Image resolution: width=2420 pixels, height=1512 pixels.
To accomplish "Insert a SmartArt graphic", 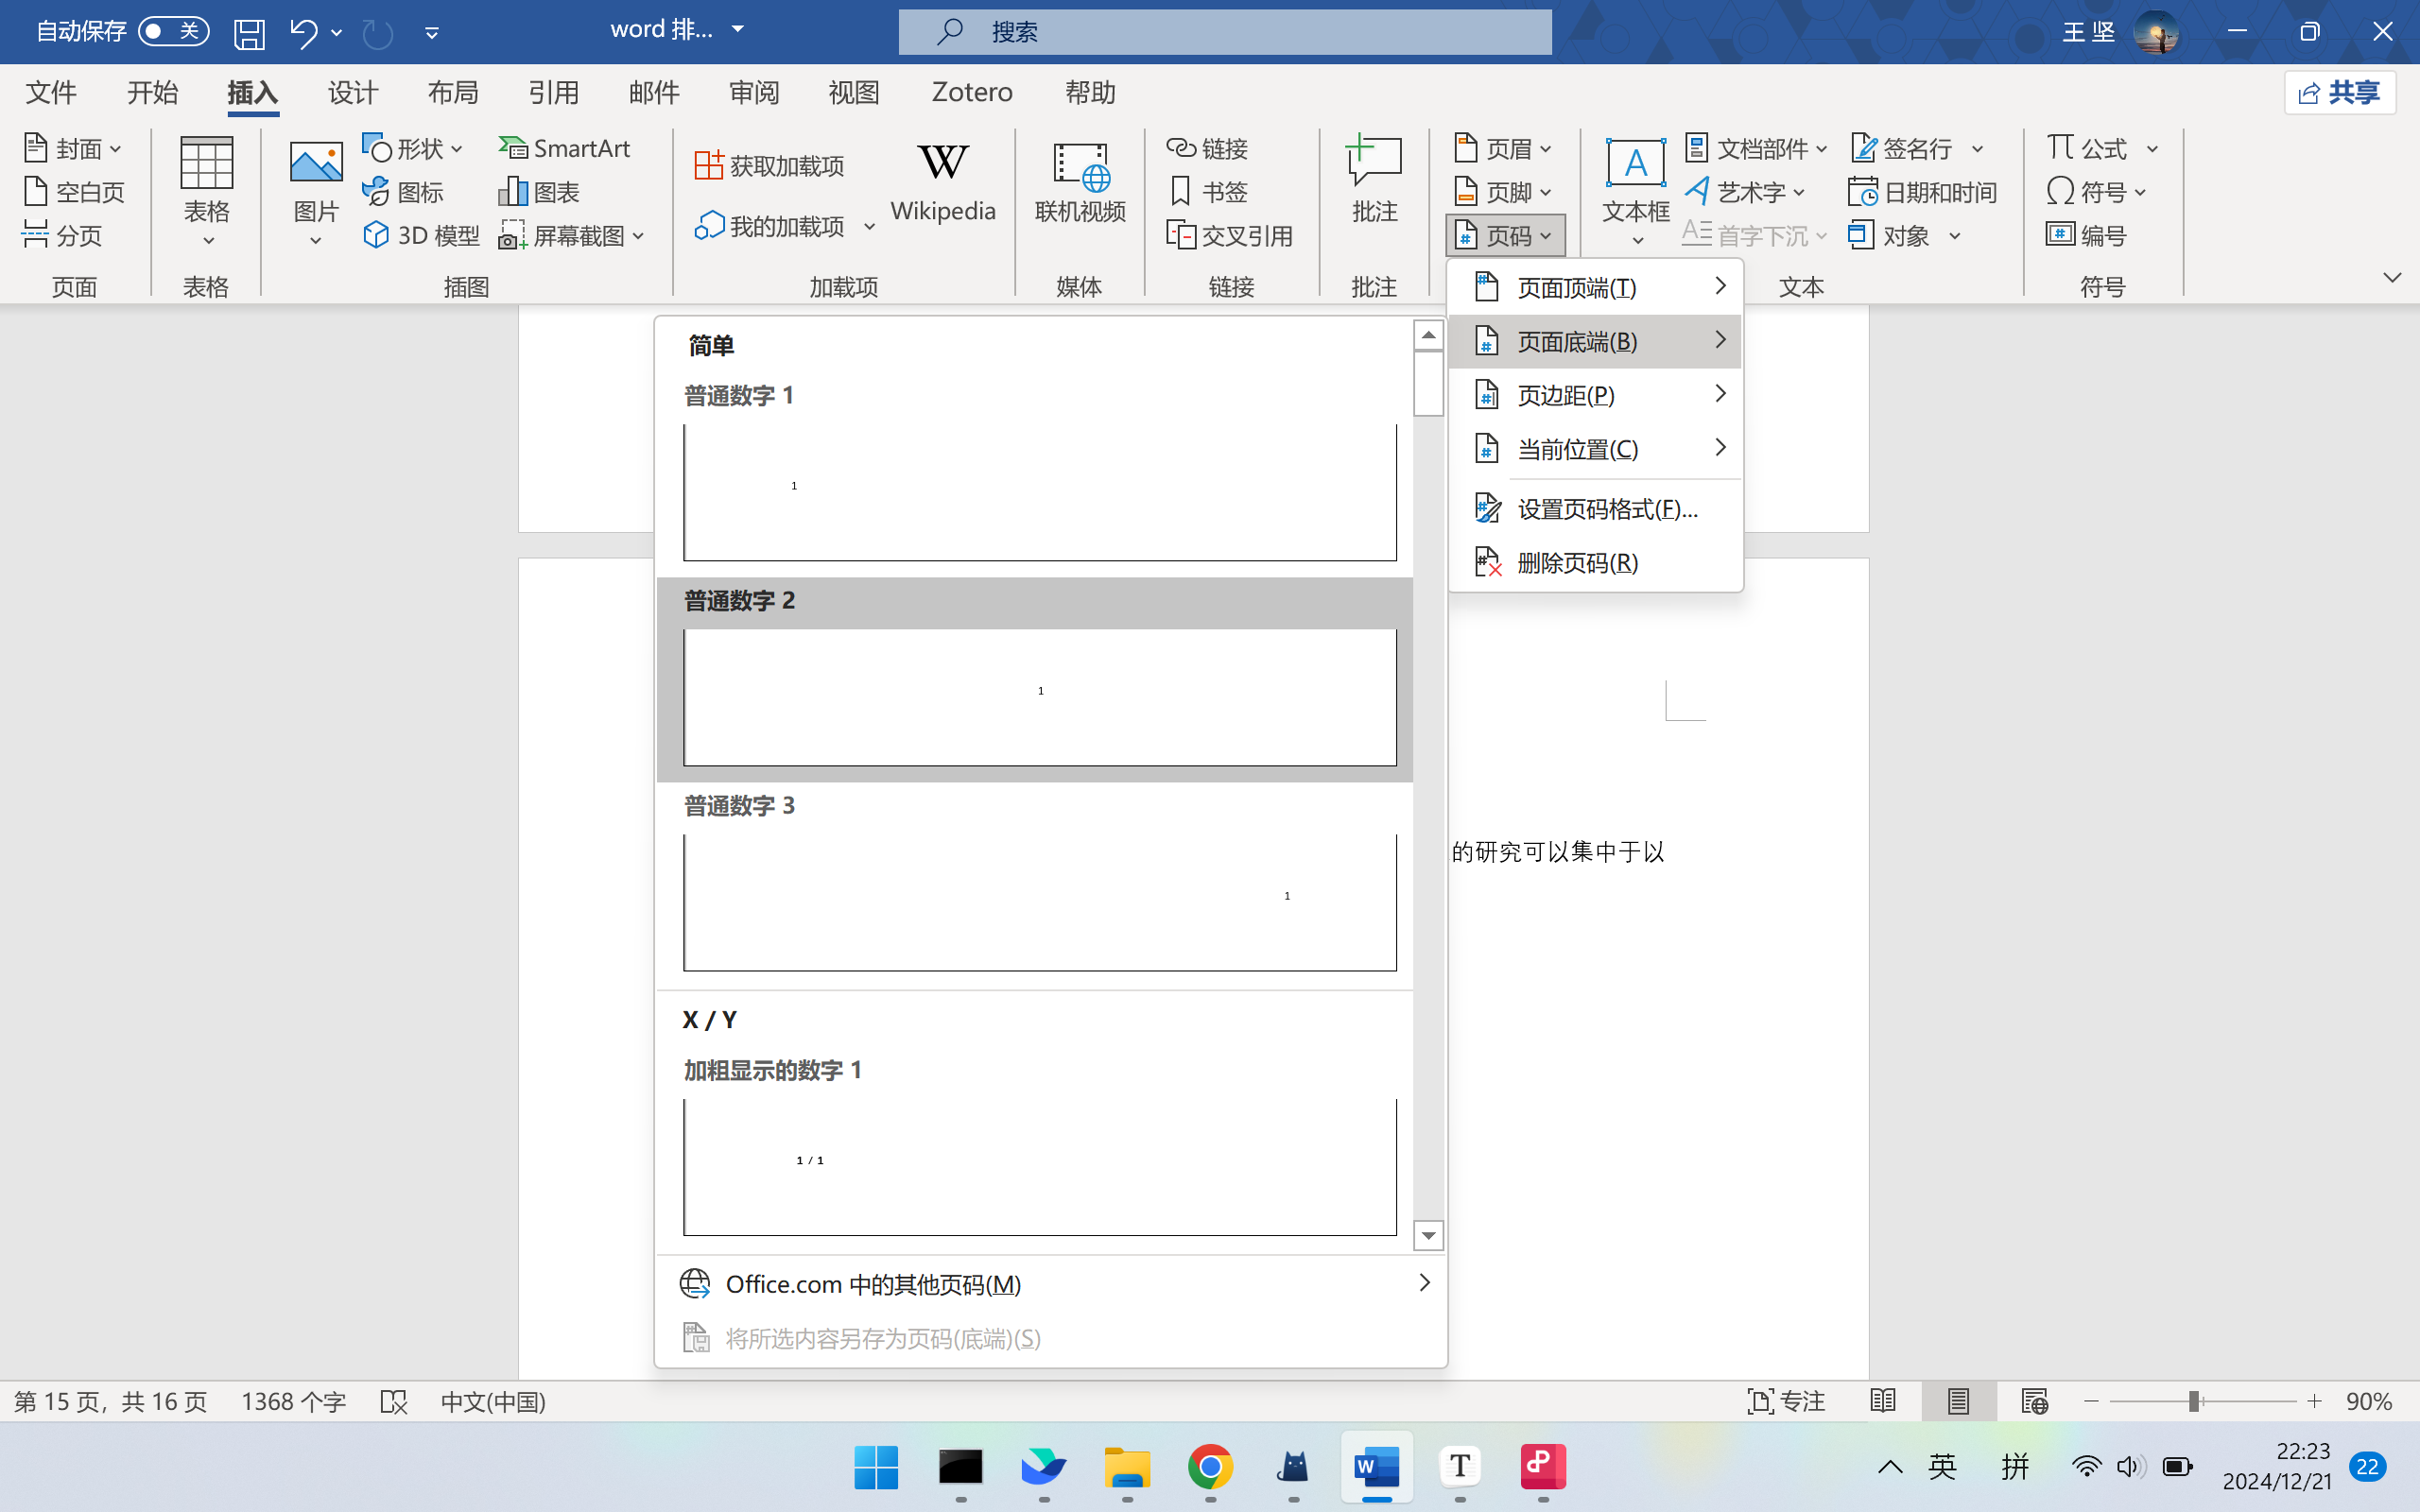I will 565,148.
